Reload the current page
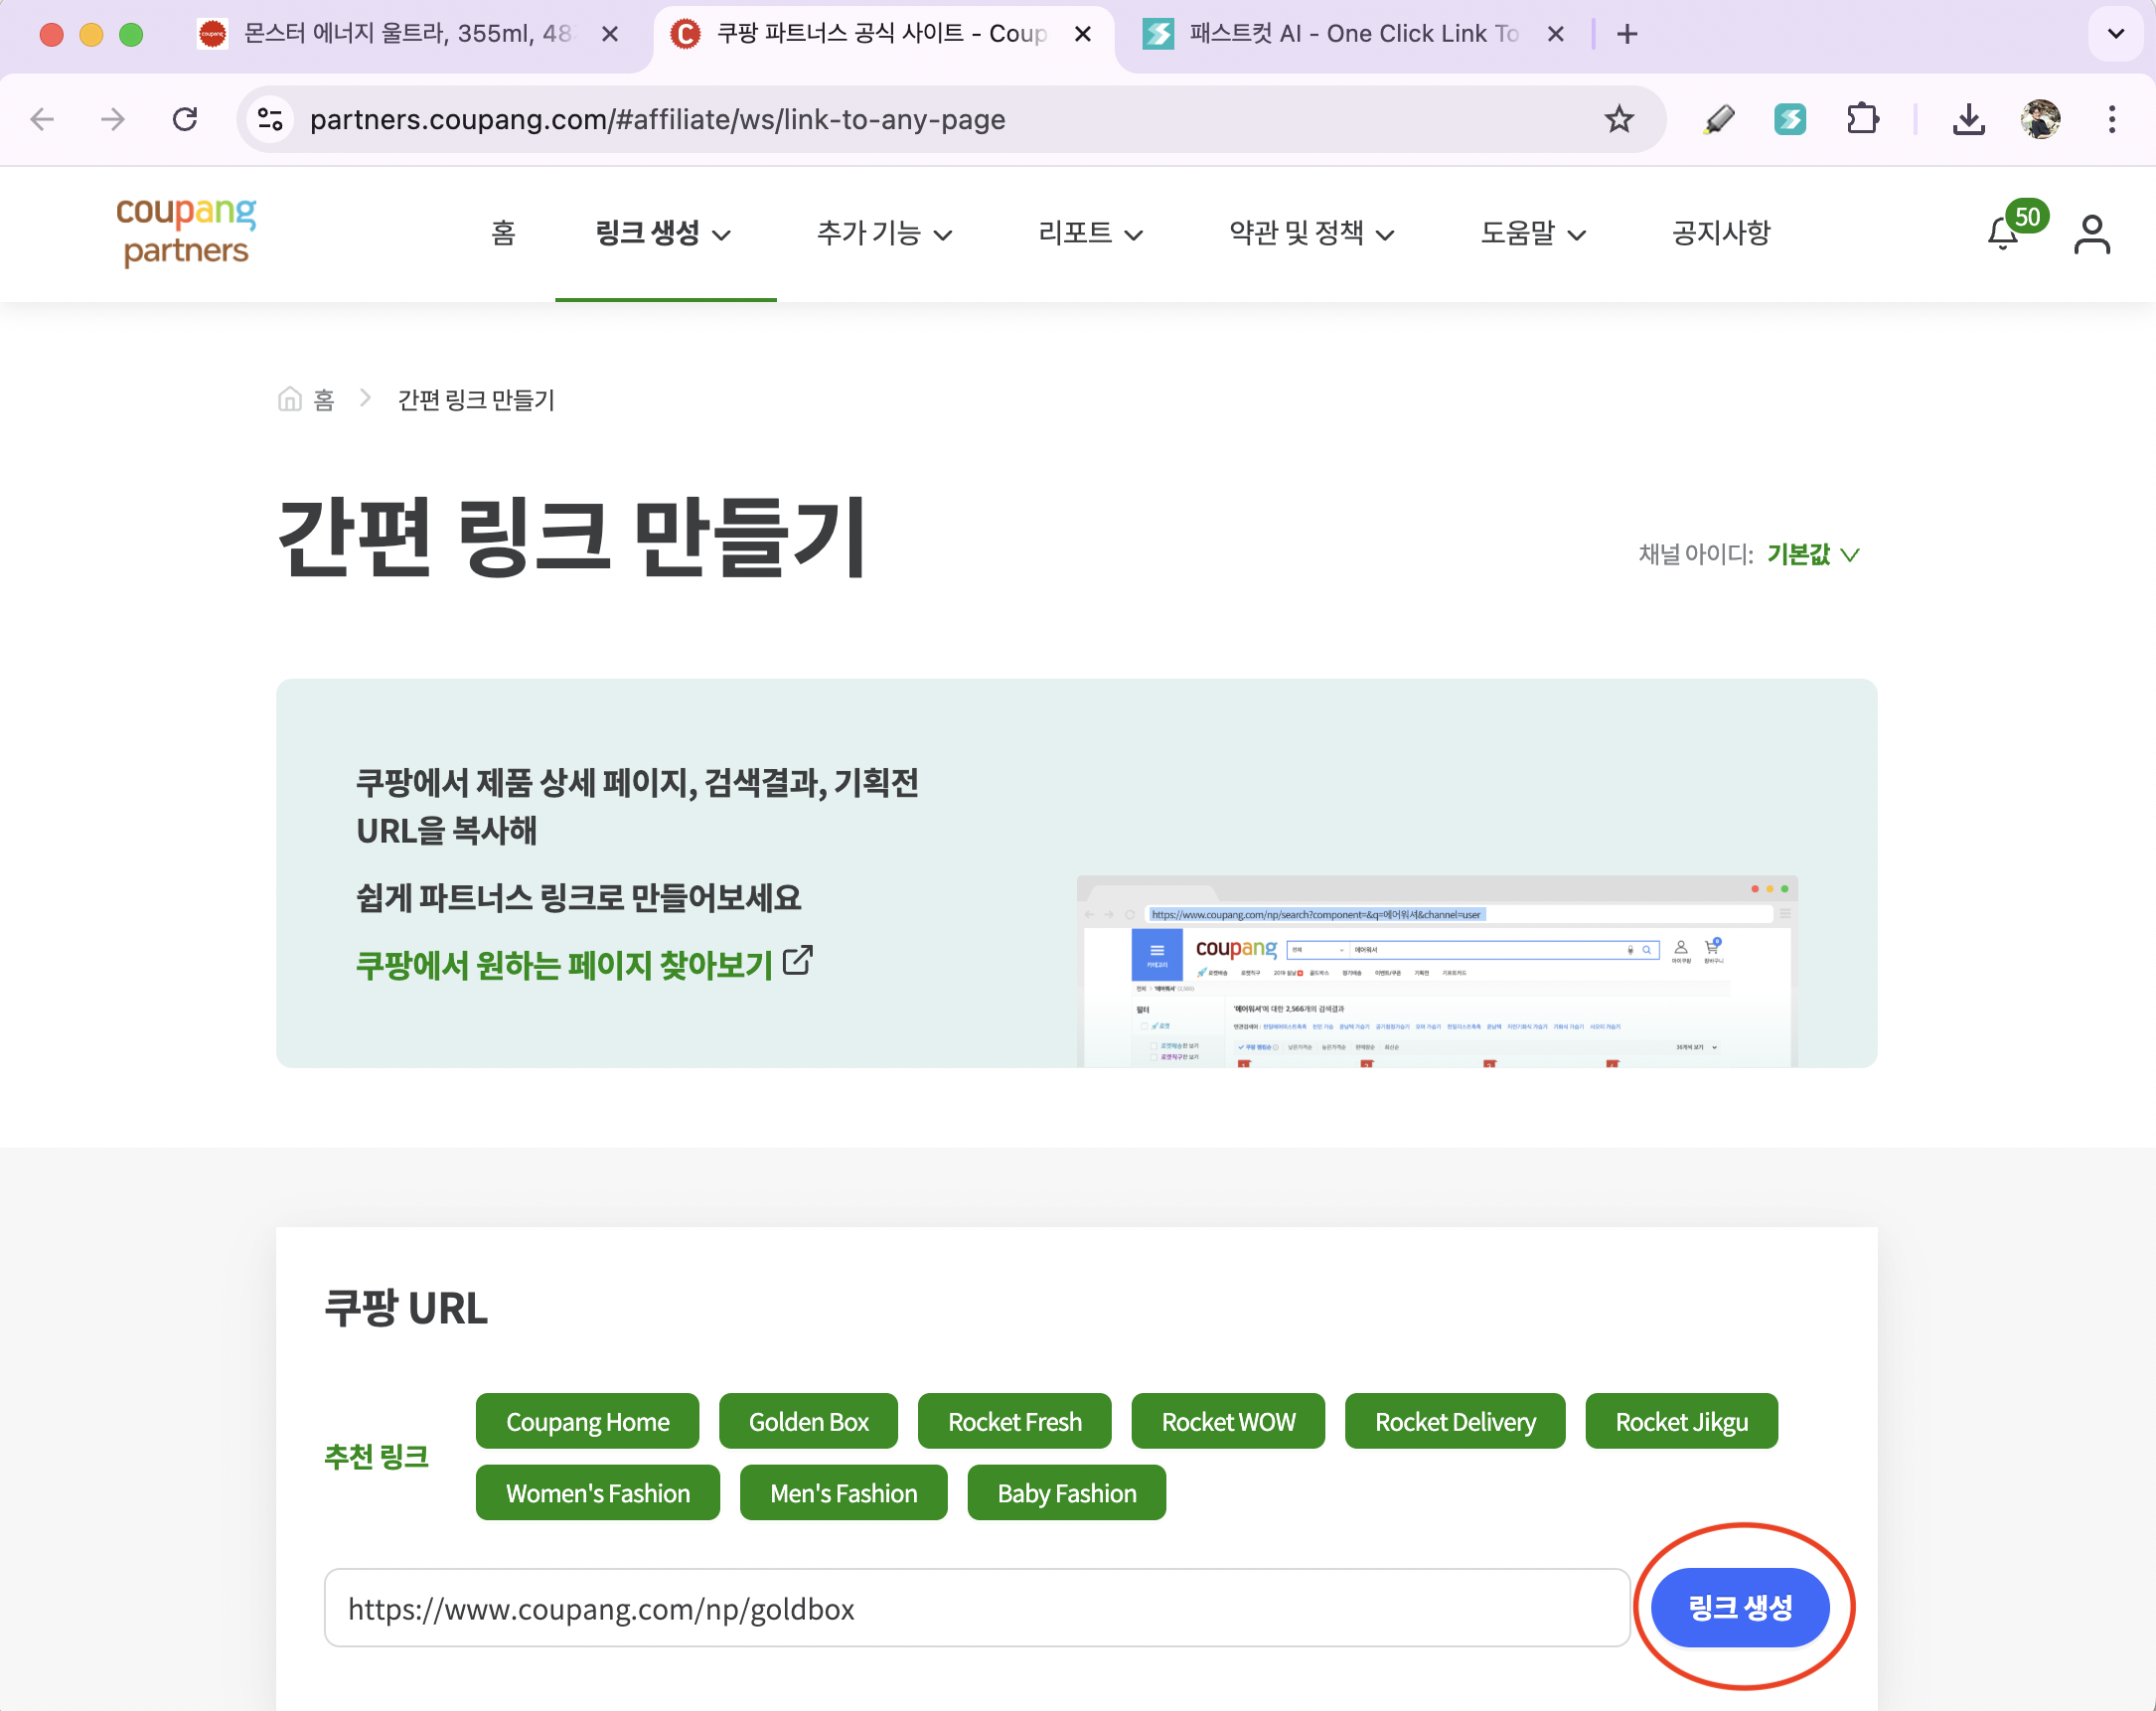Viewport: 2156px width, 1711px height. [x=185, y=120]
